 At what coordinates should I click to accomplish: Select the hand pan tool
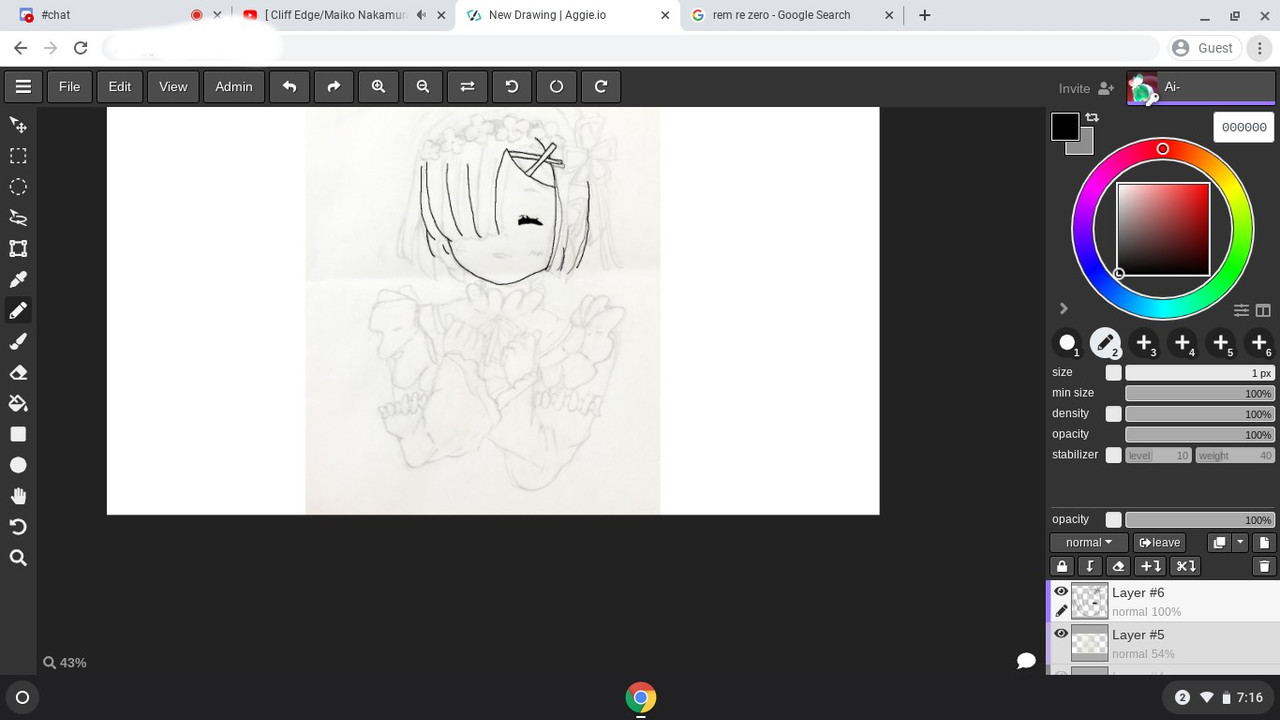tap(18, 496)
